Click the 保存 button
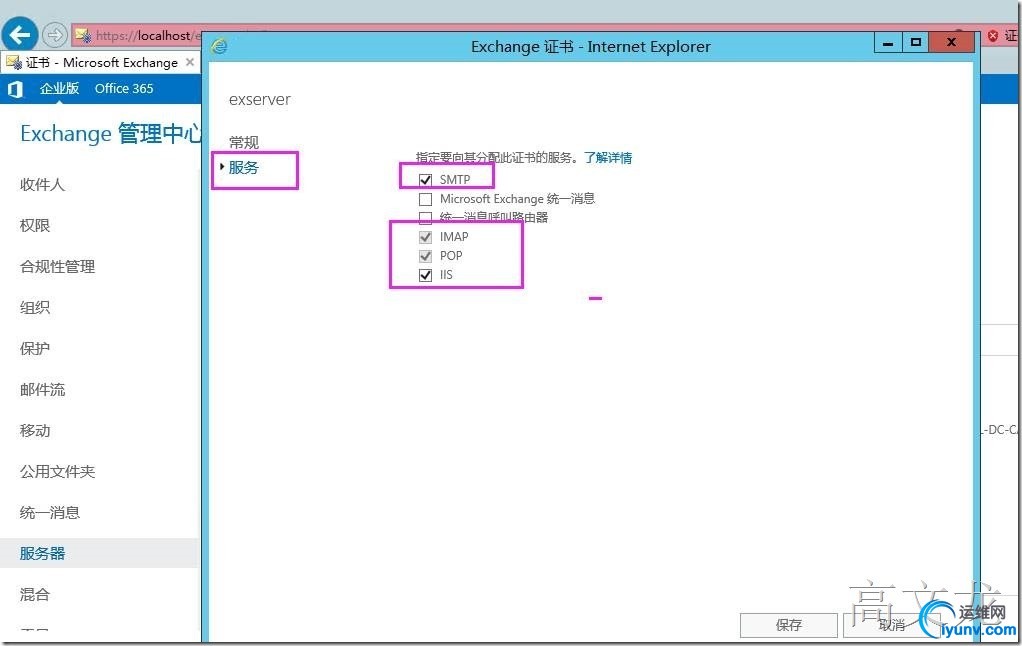The width and height of the screenshot is (1022, 646). (x=789, y=625)
